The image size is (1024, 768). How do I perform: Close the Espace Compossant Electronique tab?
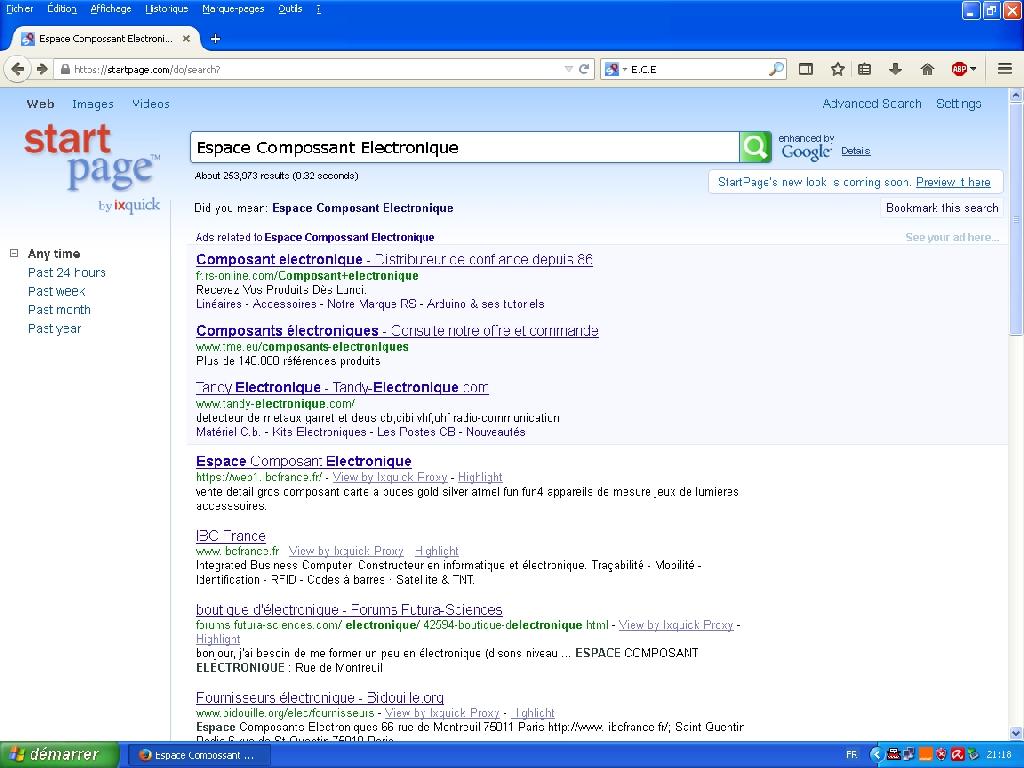point(186,39)
